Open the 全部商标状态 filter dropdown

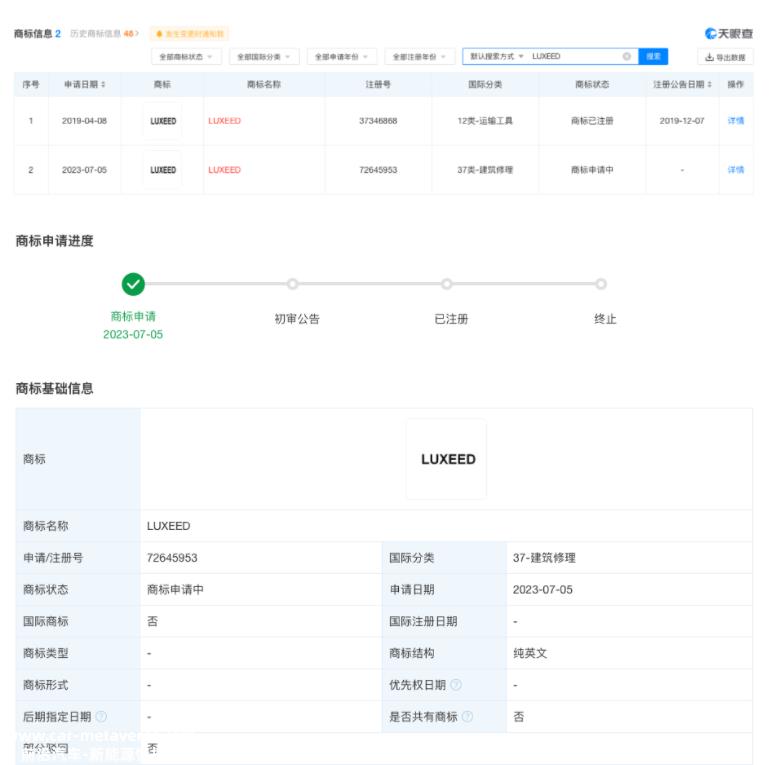point(186,57)
